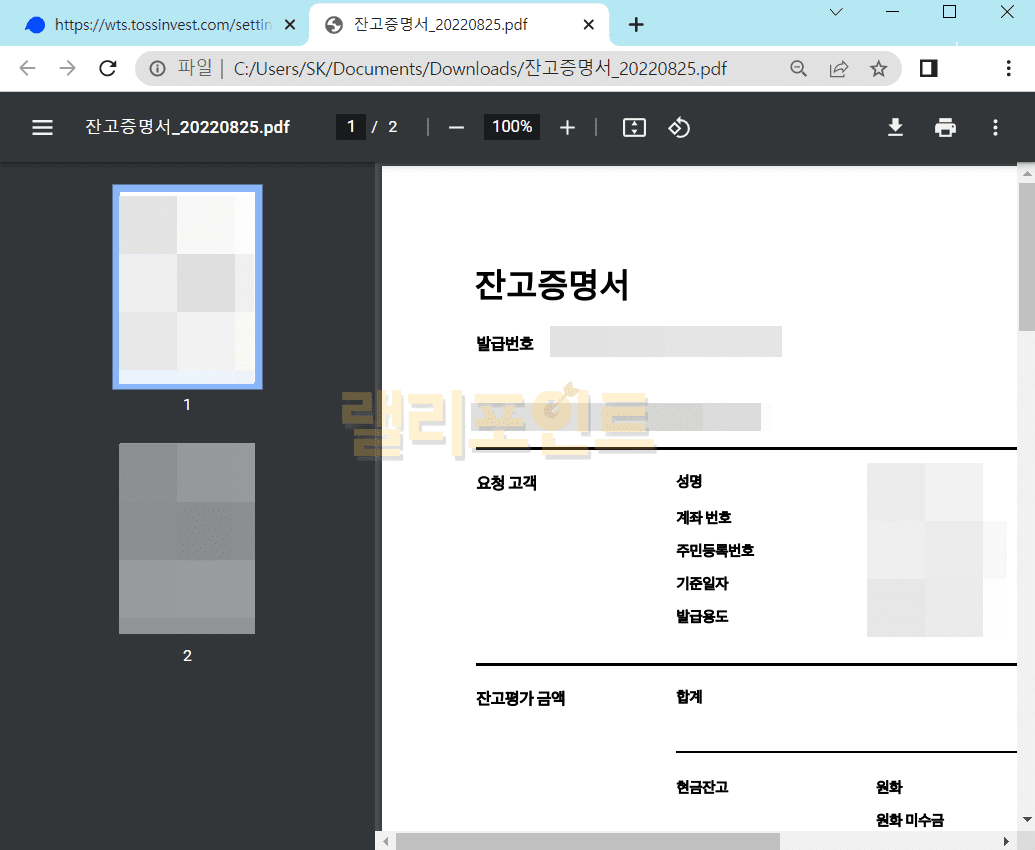Download the PDF file

(x=895, y=128)
